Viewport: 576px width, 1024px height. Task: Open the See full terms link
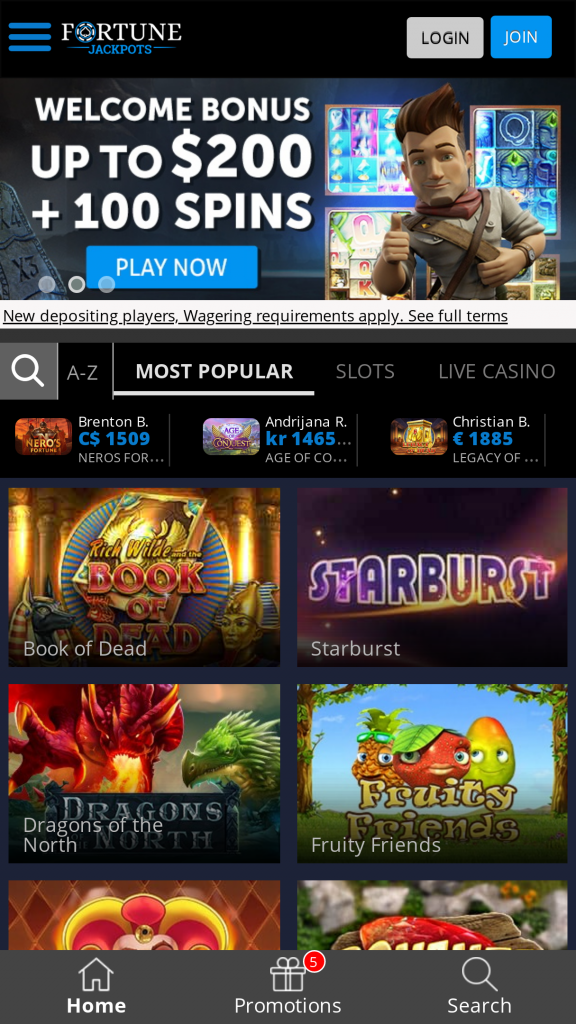click(458, 316)
